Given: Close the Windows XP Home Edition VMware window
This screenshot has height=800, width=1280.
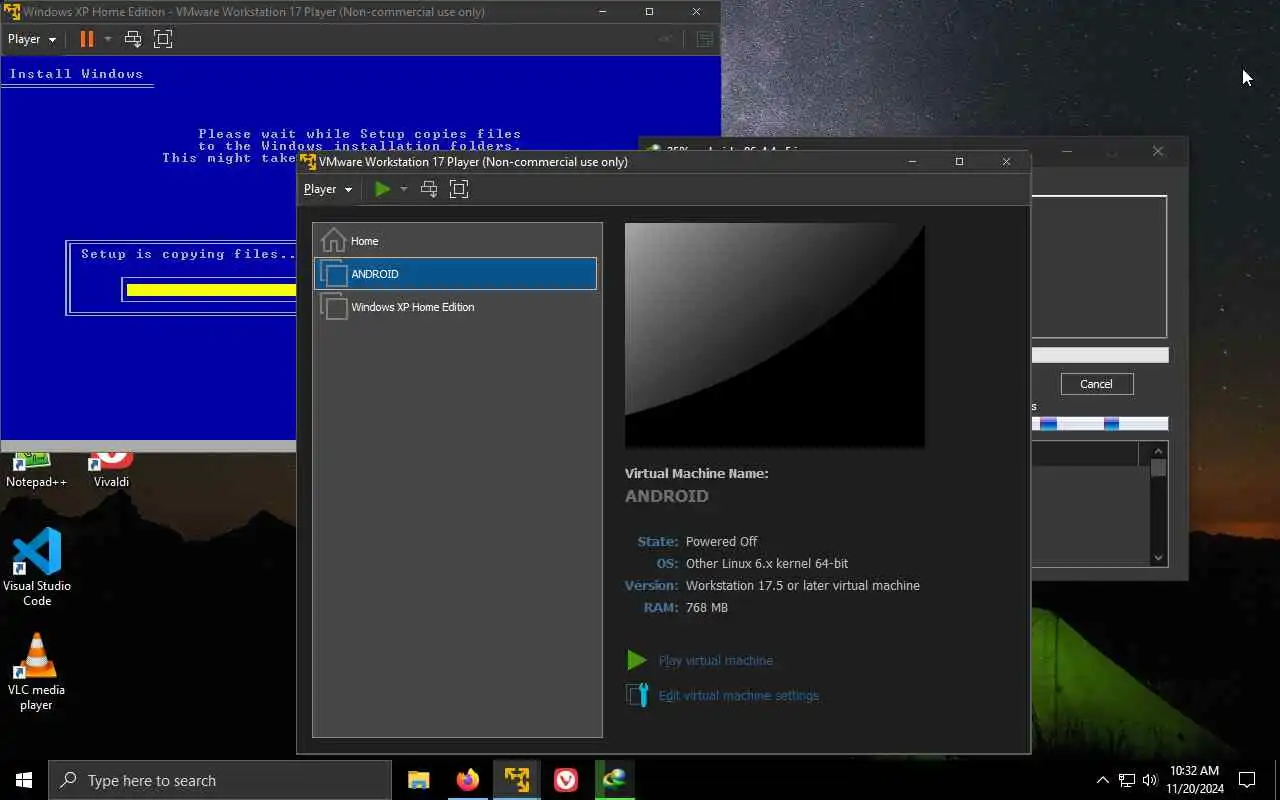Looking at the screenshot, I should click(696, 12).
